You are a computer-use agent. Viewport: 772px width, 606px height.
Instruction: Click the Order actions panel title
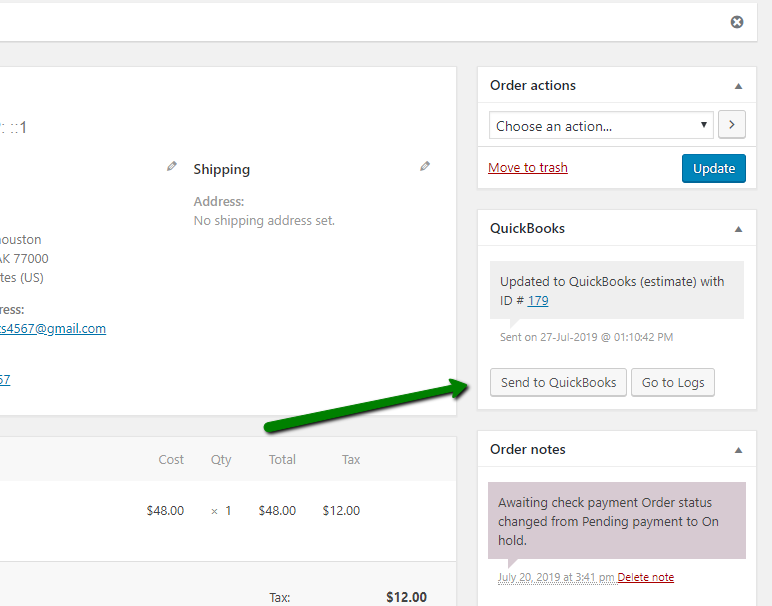point(532,86)
